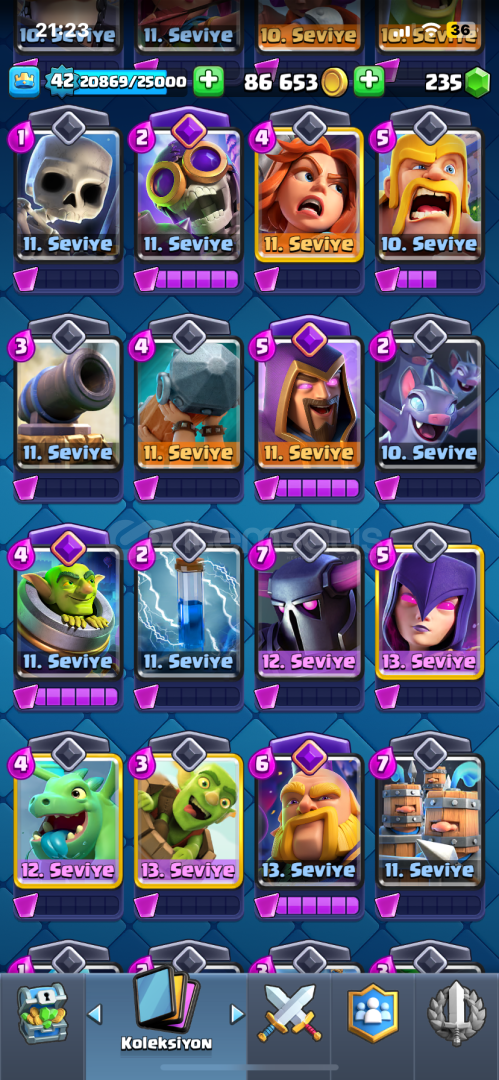
Task: Tap the green plus next to gold
Action: tap(369, 83)
